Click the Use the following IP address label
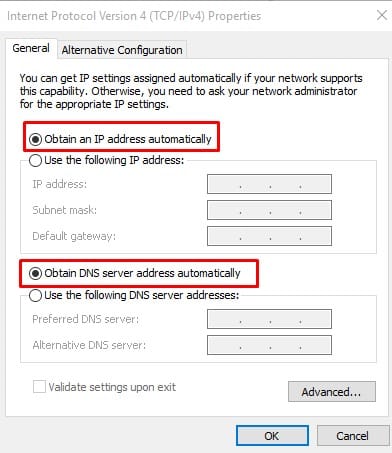Screen dimensions: 392x453 point(114,160)
